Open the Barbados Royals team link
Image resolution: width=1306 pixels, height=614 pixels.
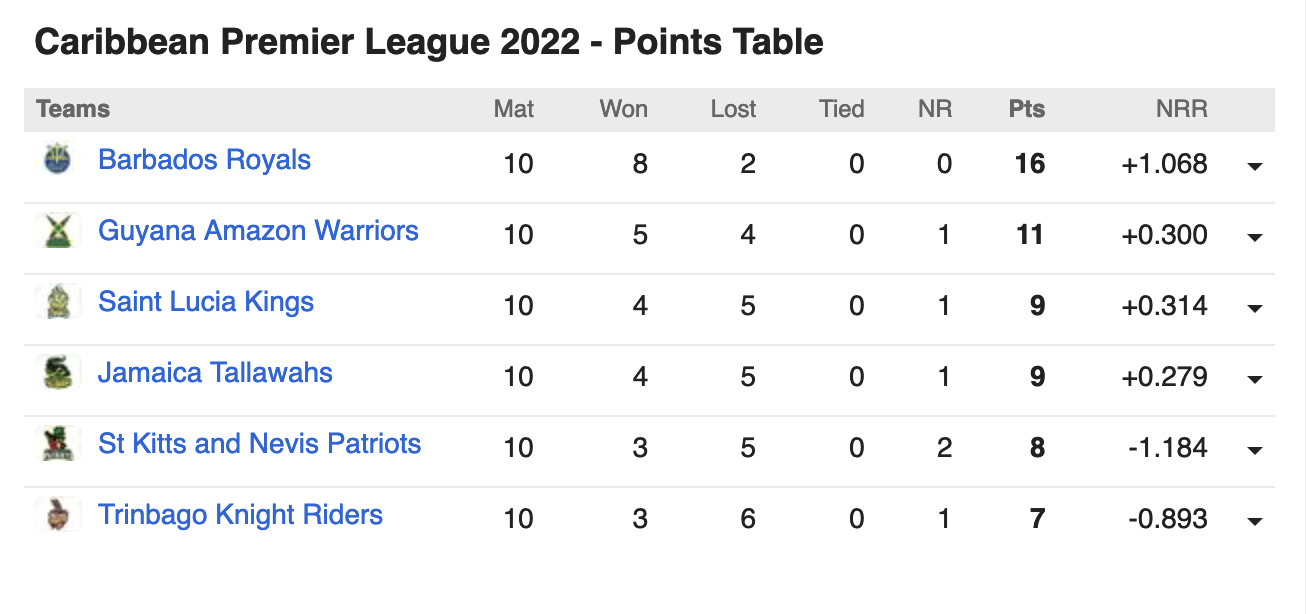coord(204,160)
